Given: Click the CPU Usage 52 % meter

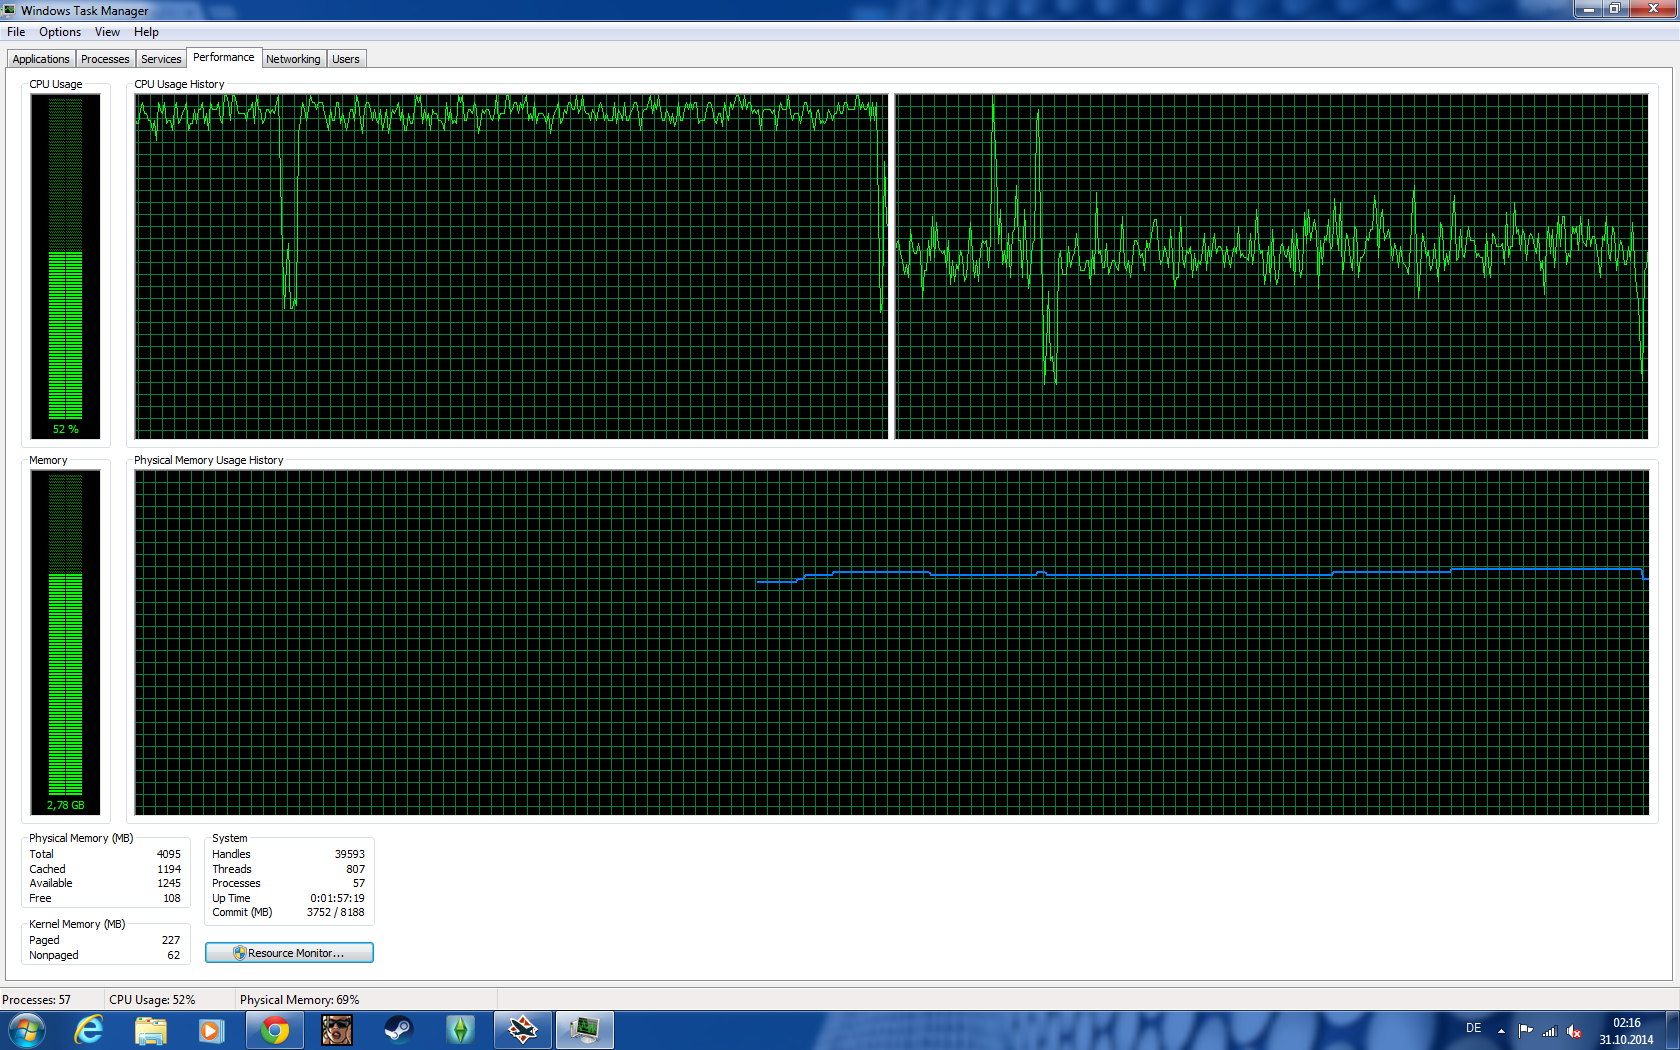Looking at the screenshot, I should (66, 266).
